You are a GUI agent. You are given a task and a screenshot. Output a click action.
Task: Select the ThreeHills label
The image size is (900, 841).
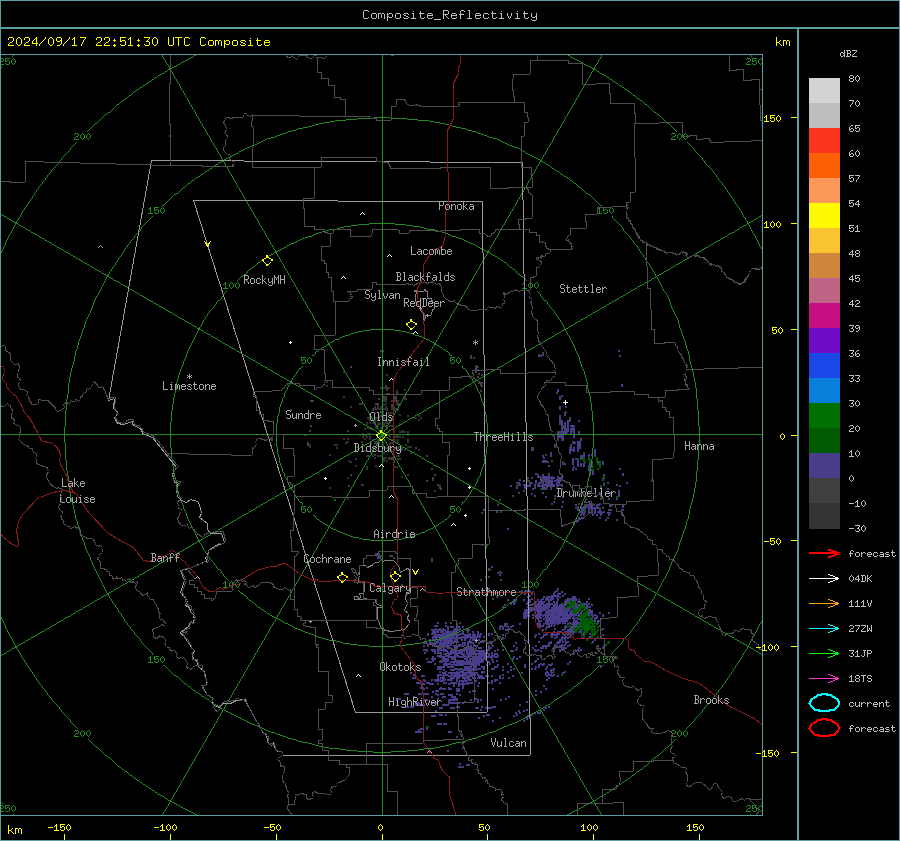[503, 437]
